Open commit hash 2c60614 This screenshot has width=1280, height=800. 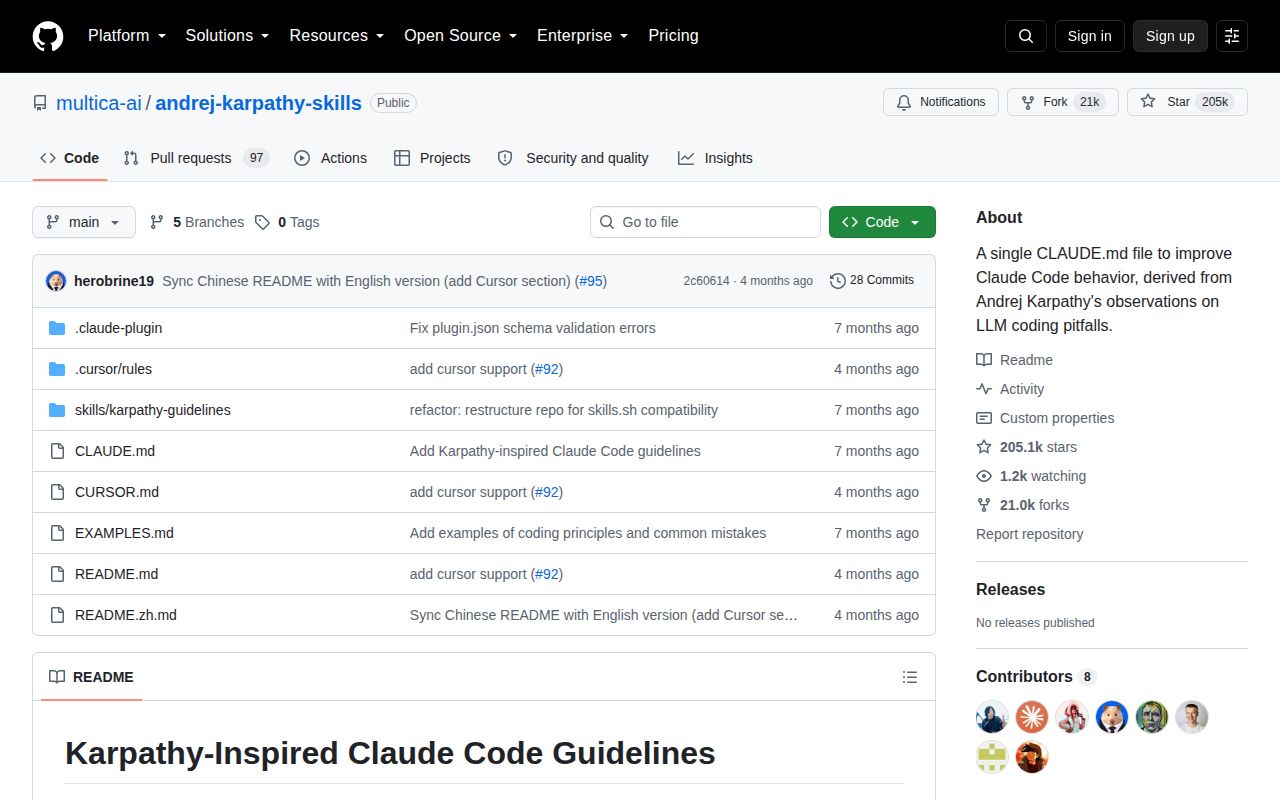coord(707,281)
